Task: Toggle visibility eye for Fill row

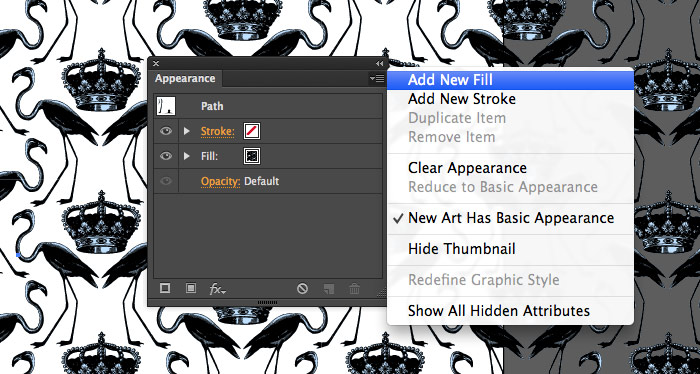Action: [166, 156]
